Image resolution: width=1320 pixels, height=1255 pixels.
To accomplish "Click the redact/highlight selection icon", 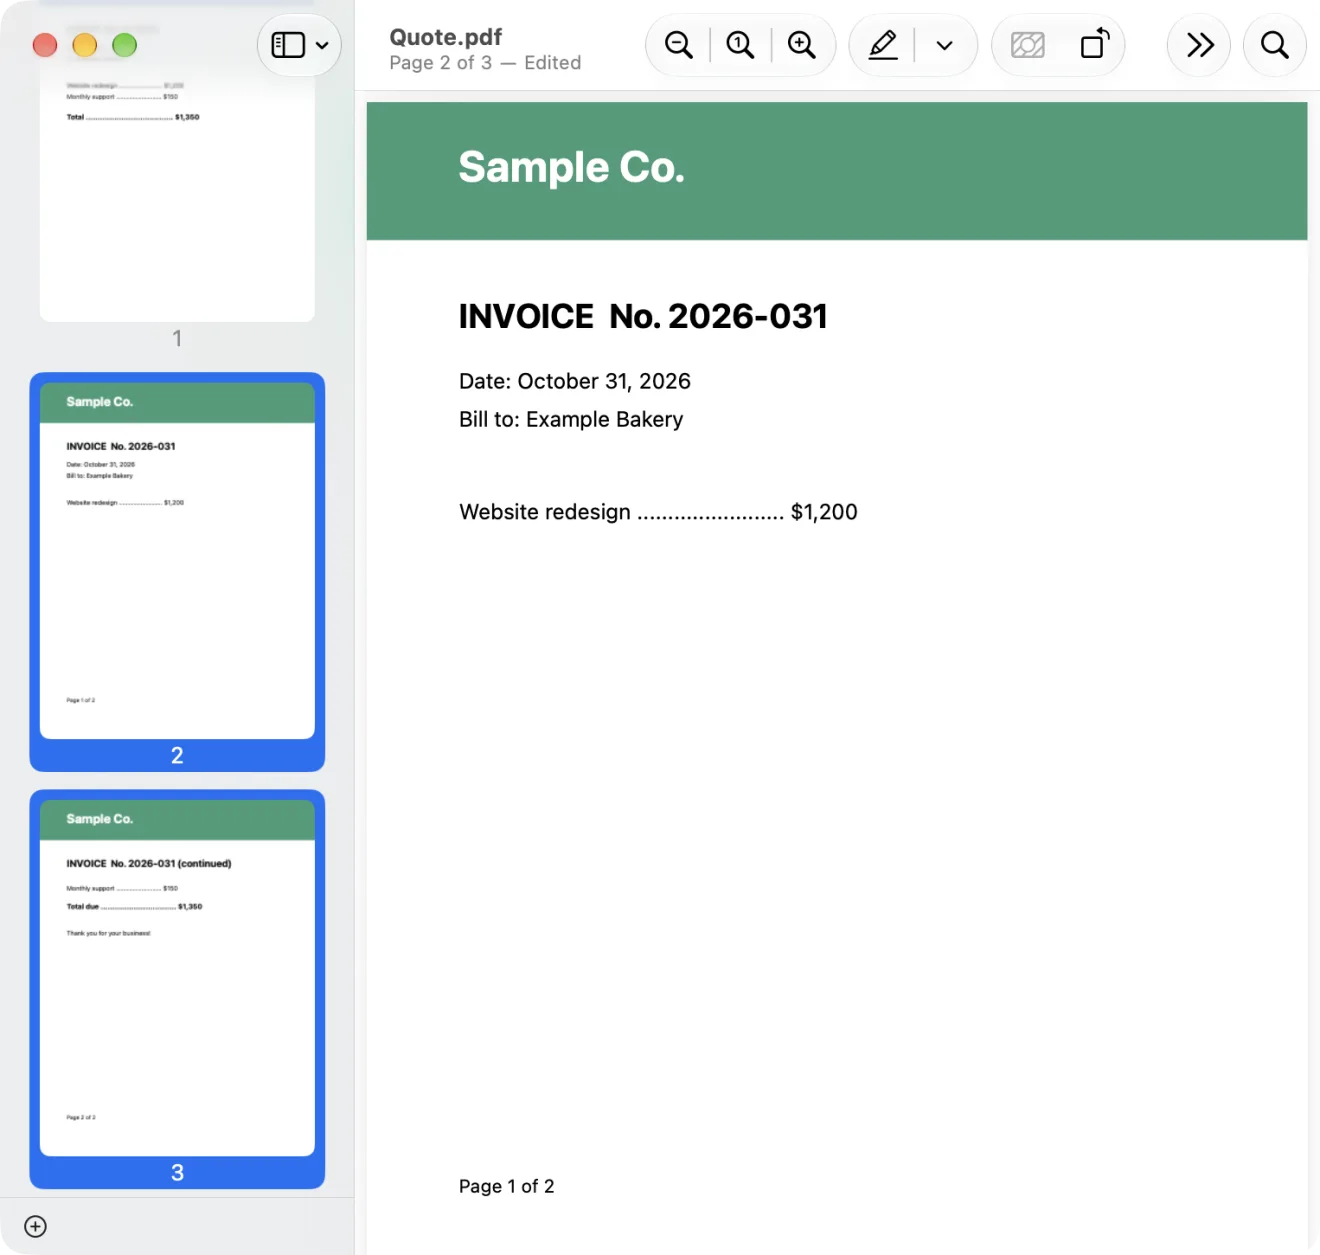I will (1028, 45).
